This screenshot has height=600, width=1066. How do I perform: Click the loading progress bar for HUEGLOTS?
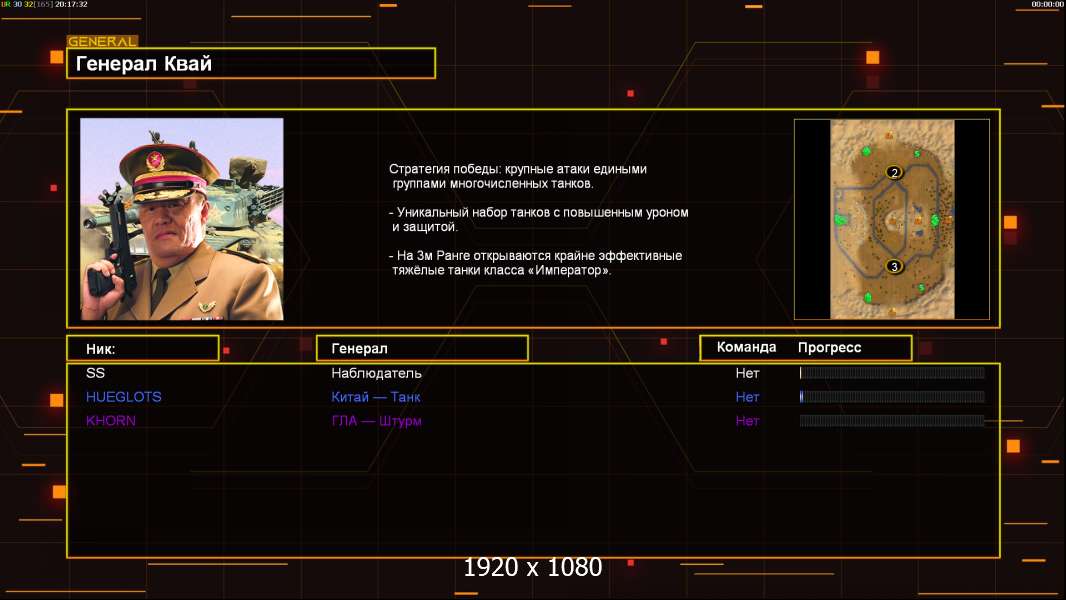892,397
